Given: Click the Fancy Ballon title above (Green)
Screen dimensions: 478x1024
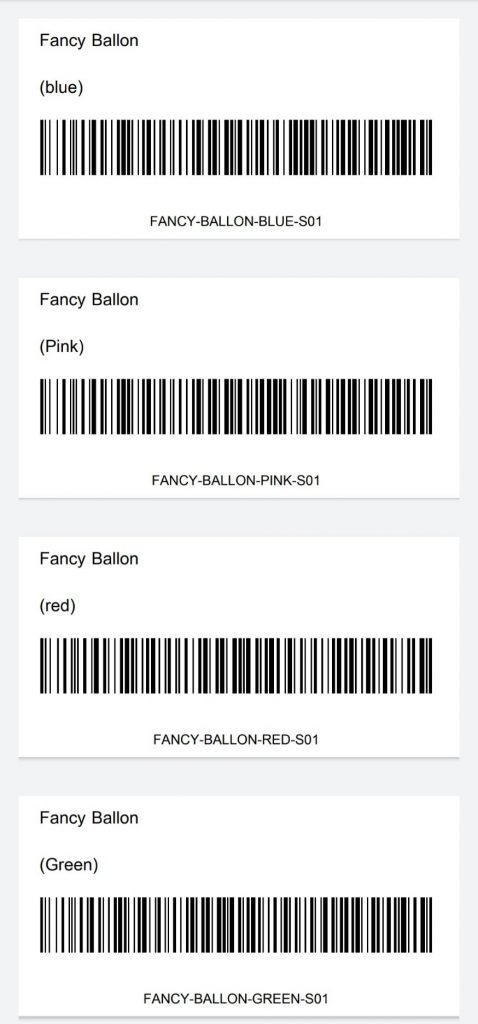Looking at the screenshot, I should [x=89, y=819].
